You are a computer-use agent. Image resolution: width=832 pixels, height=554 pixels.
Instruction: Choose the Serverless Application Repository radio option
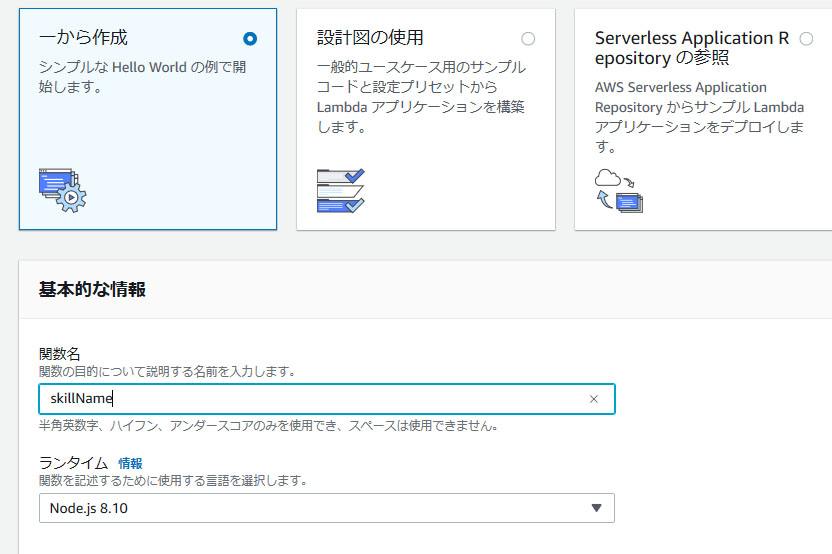pos(806,39)
